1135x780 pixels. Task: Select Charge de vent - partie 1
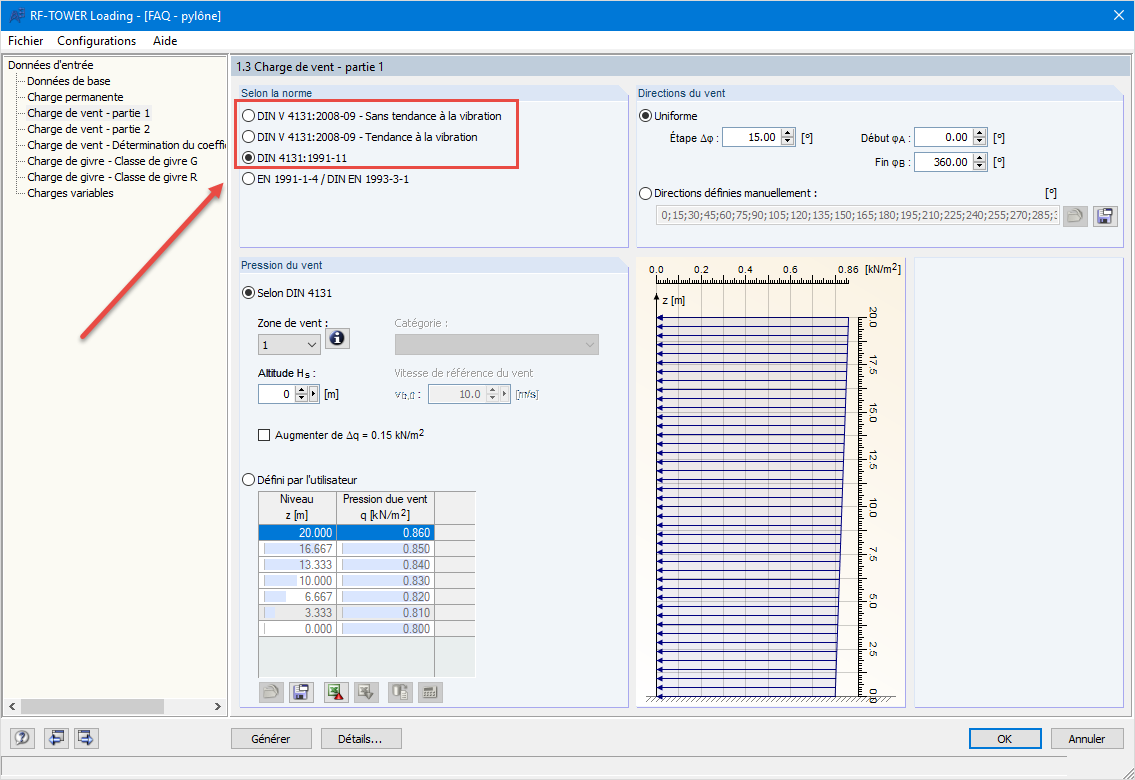click(x=88, y=113)
